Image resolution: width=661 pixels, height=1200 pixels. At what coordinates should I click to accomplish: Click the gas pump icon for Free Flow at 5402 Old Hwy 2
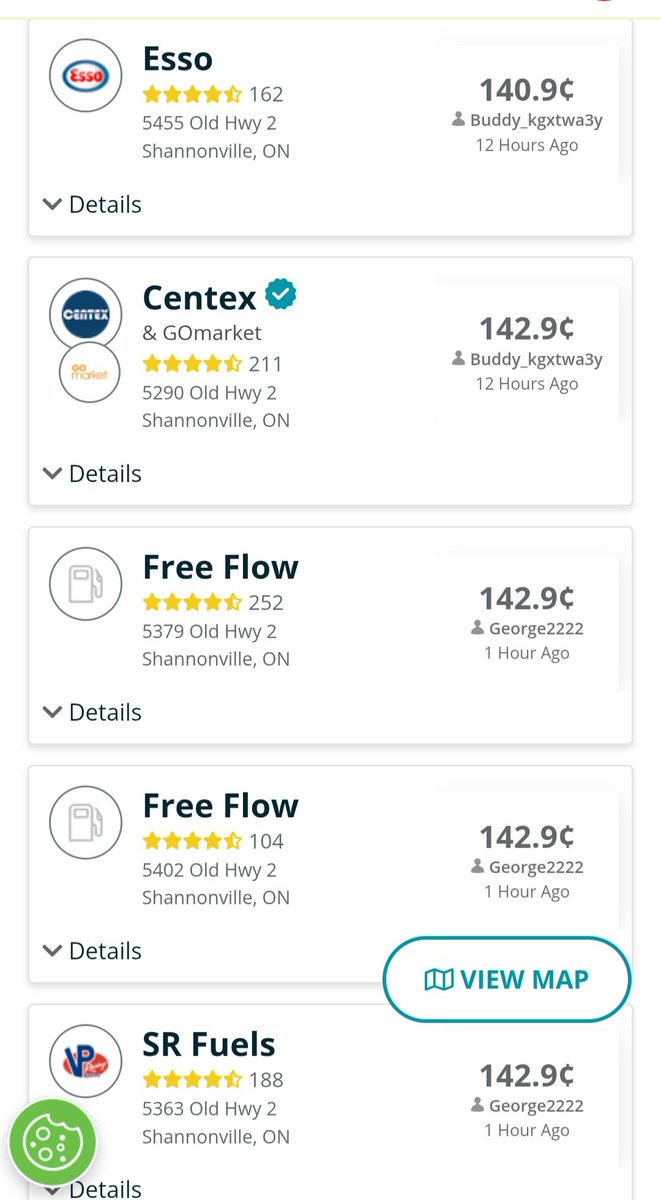coord(86,823)
